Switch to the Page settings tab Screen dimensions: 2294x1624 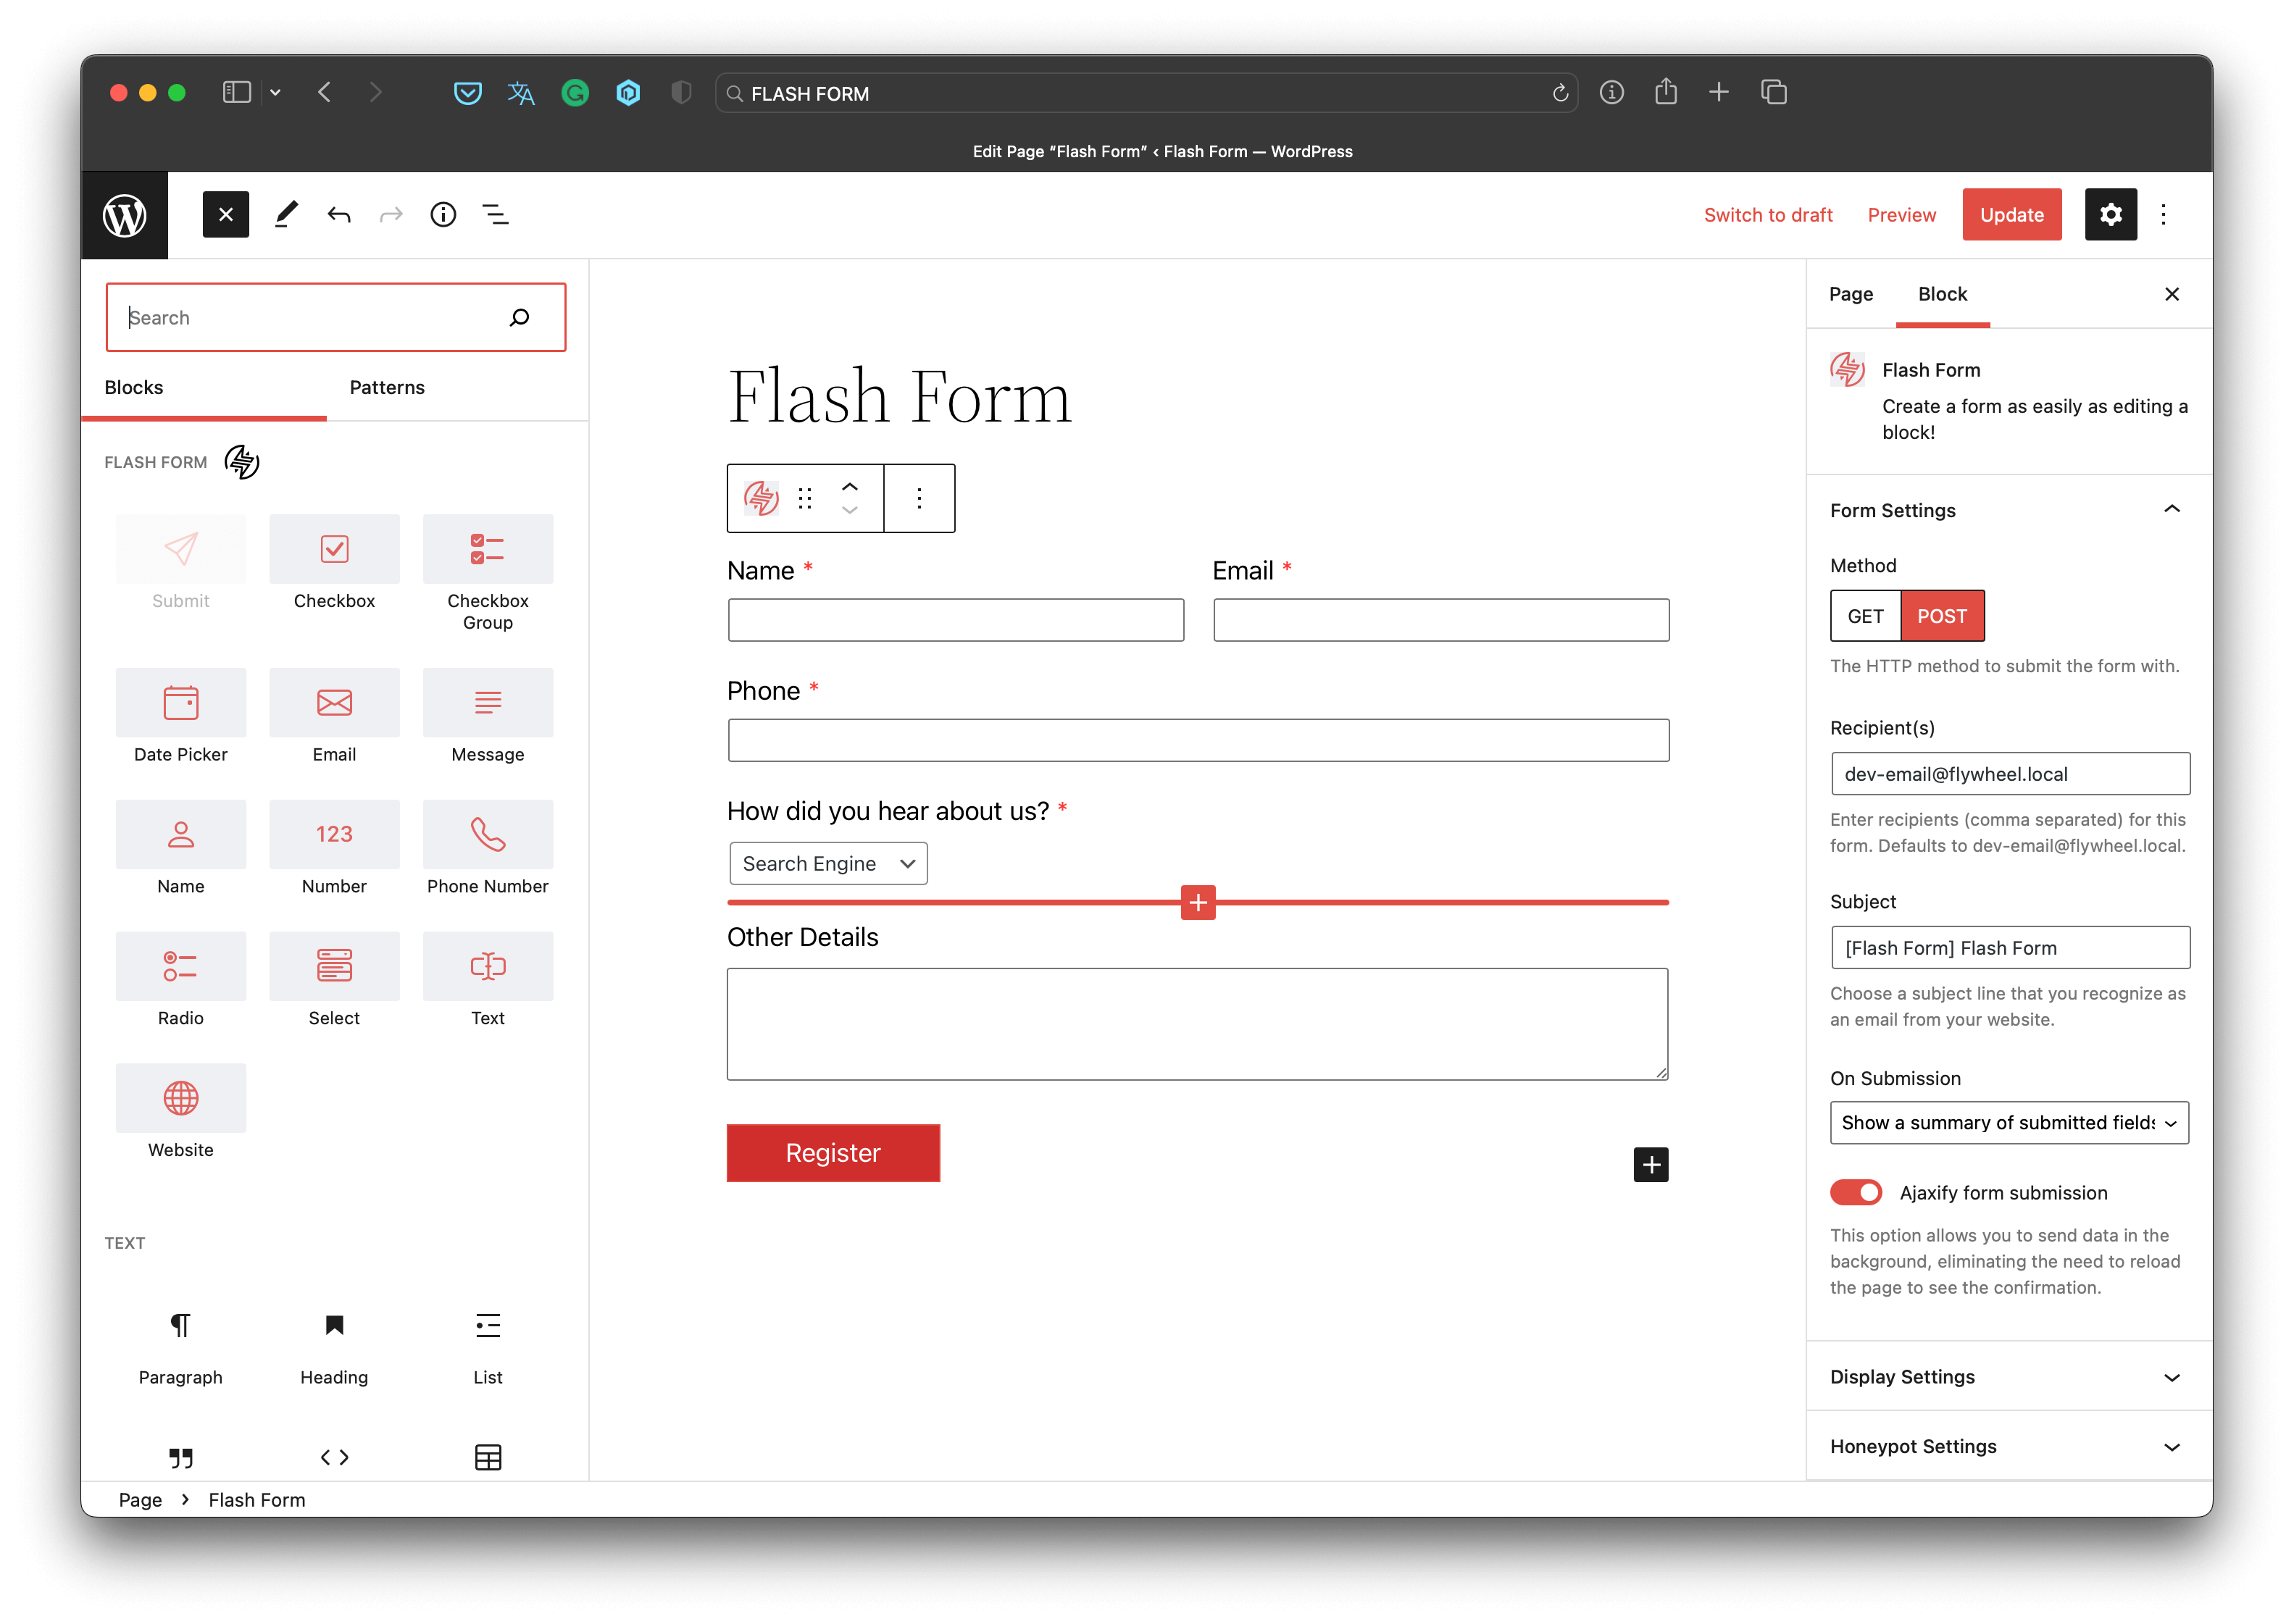1851,294
